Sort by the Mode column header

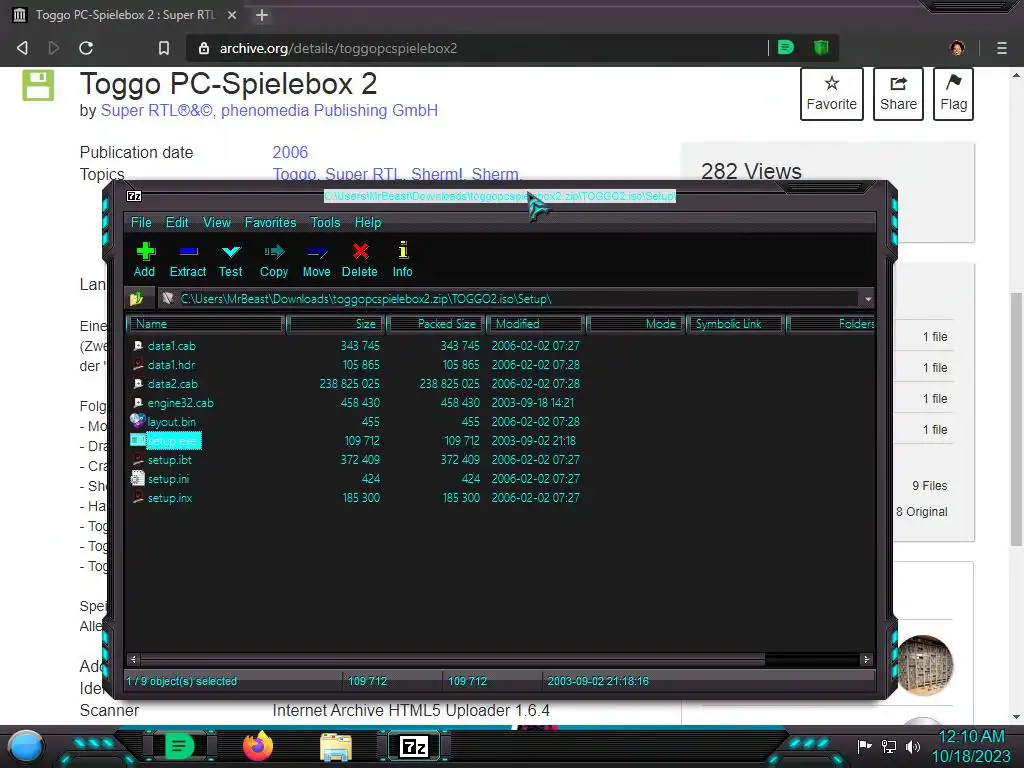635,324
